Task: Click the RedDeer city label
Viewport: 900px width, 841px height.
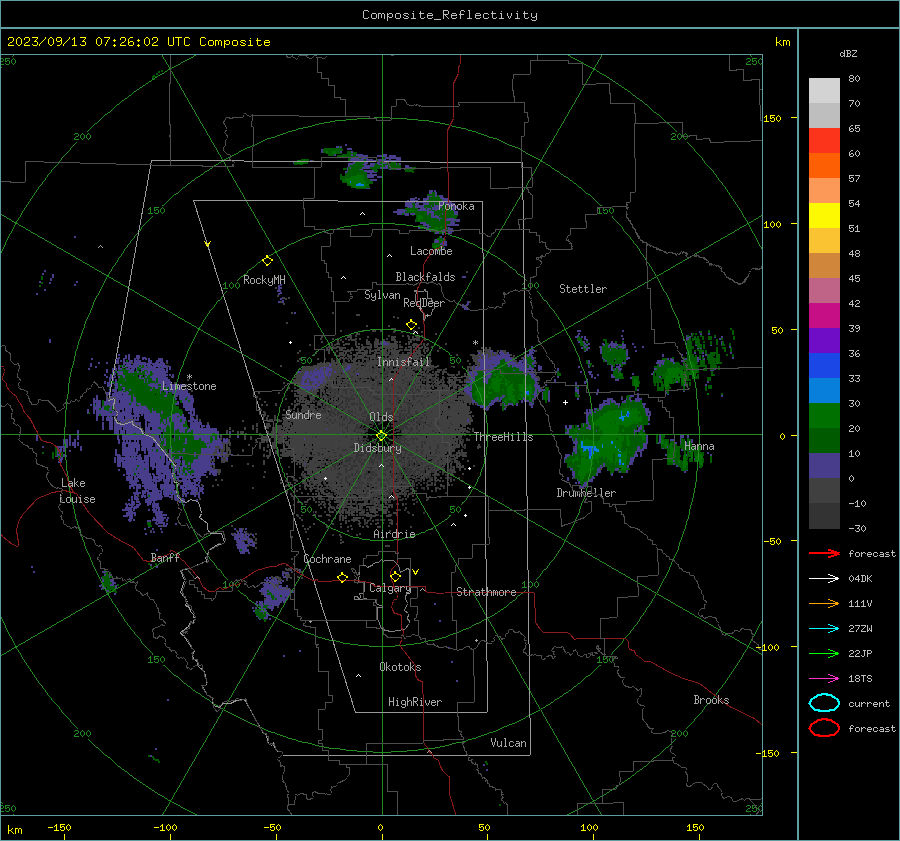Action: click(x=424, y=303)
